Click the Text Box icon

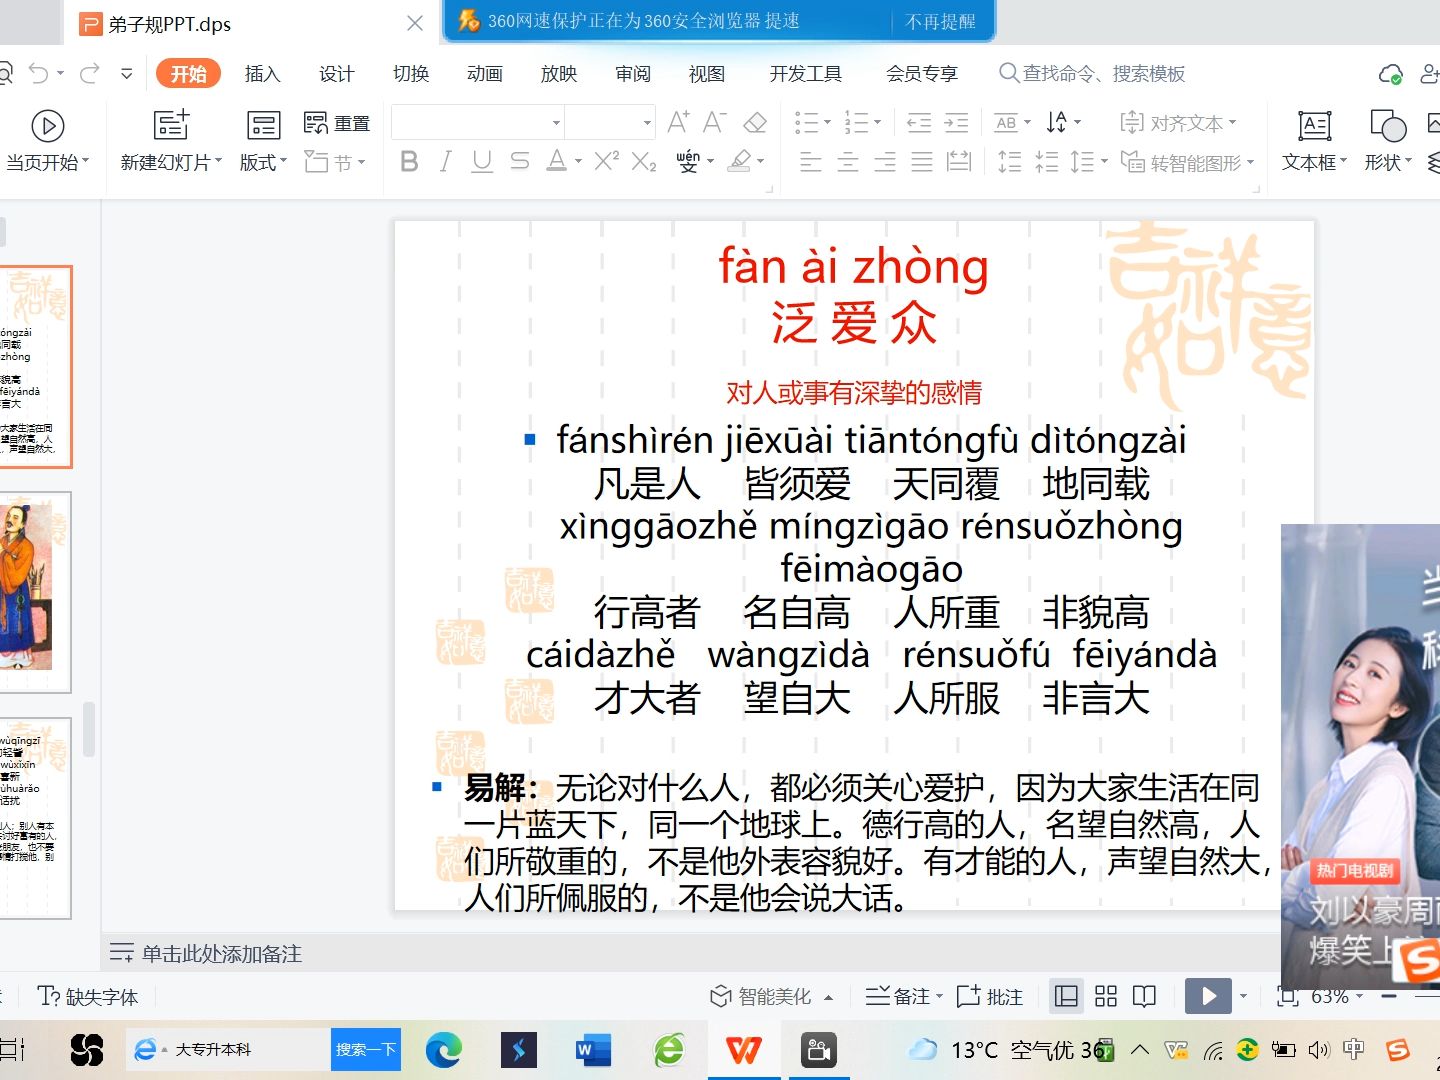point(1314,125)
